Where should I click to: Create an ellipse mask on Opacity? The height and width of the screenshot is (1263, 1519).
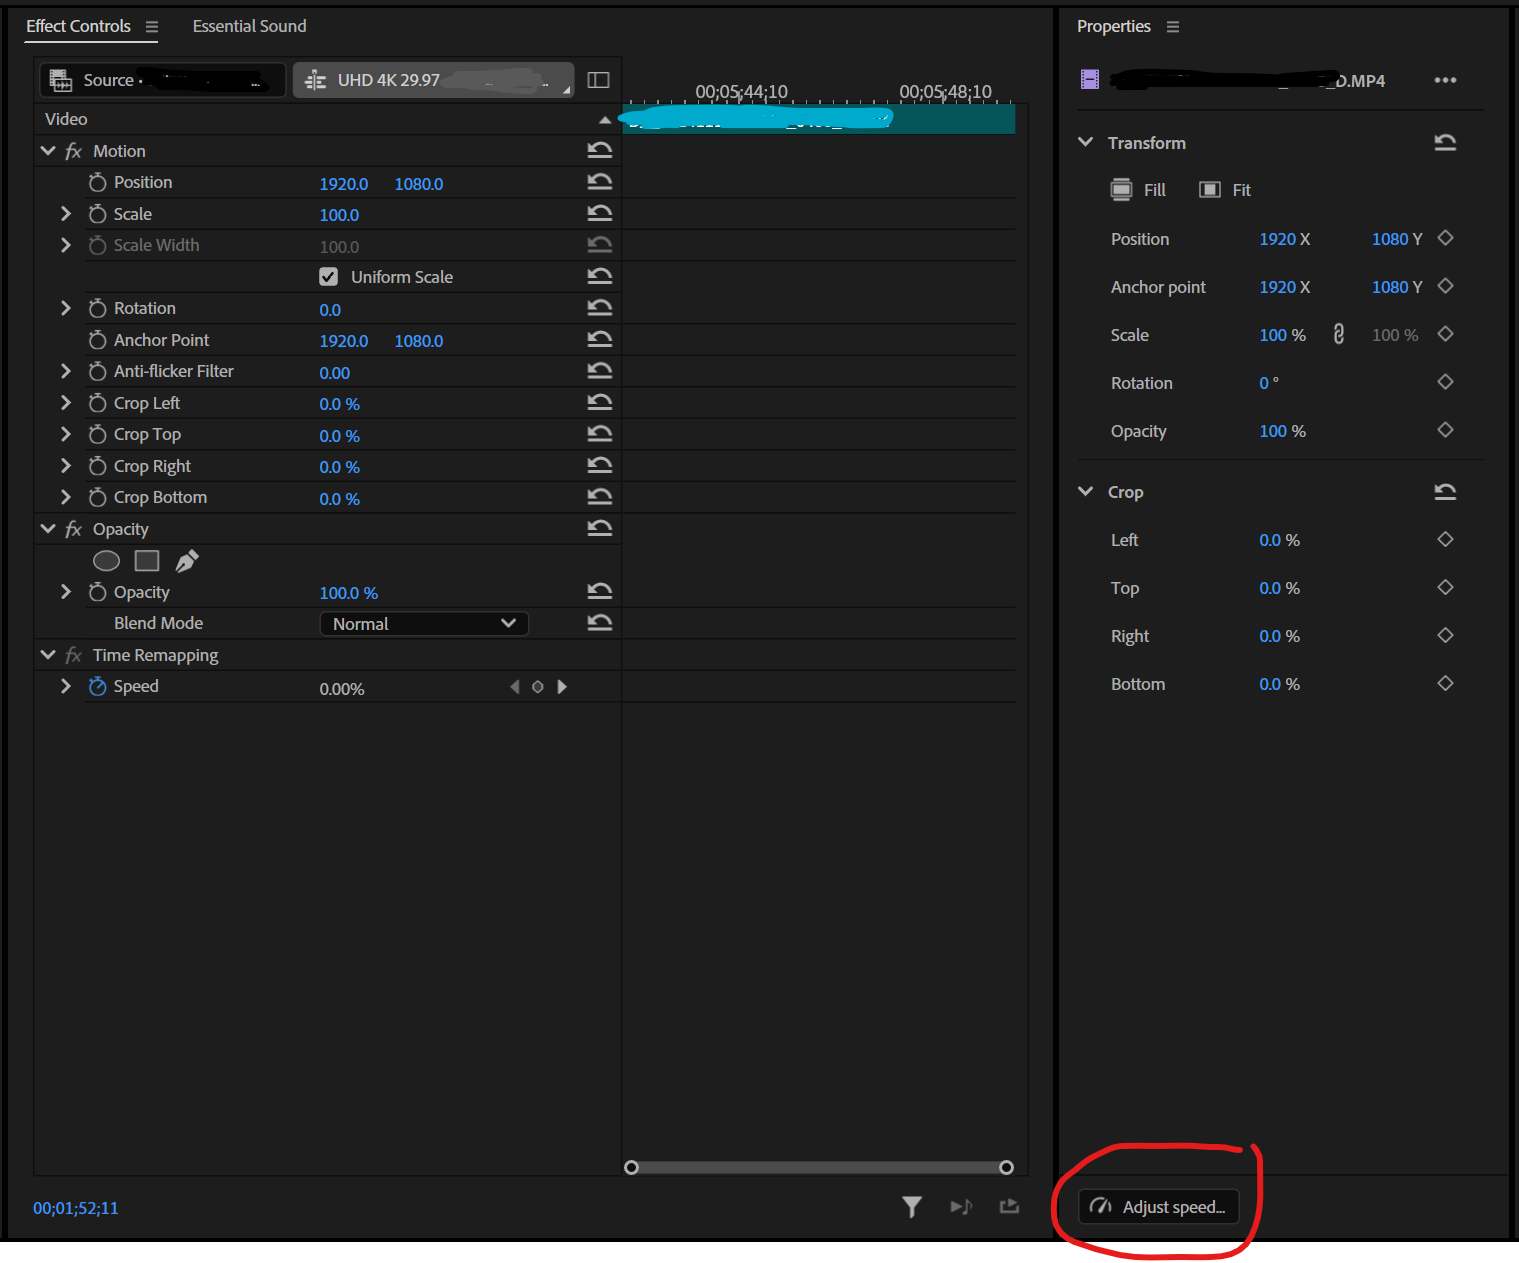[x=106, y=561]
